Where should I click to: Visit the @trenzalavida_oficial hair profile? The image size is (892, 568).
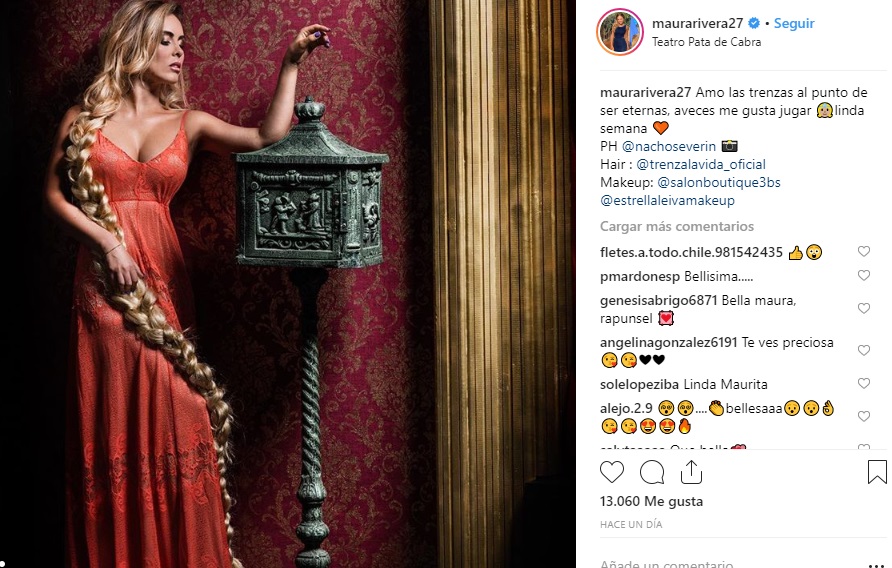tap(700, 164)
